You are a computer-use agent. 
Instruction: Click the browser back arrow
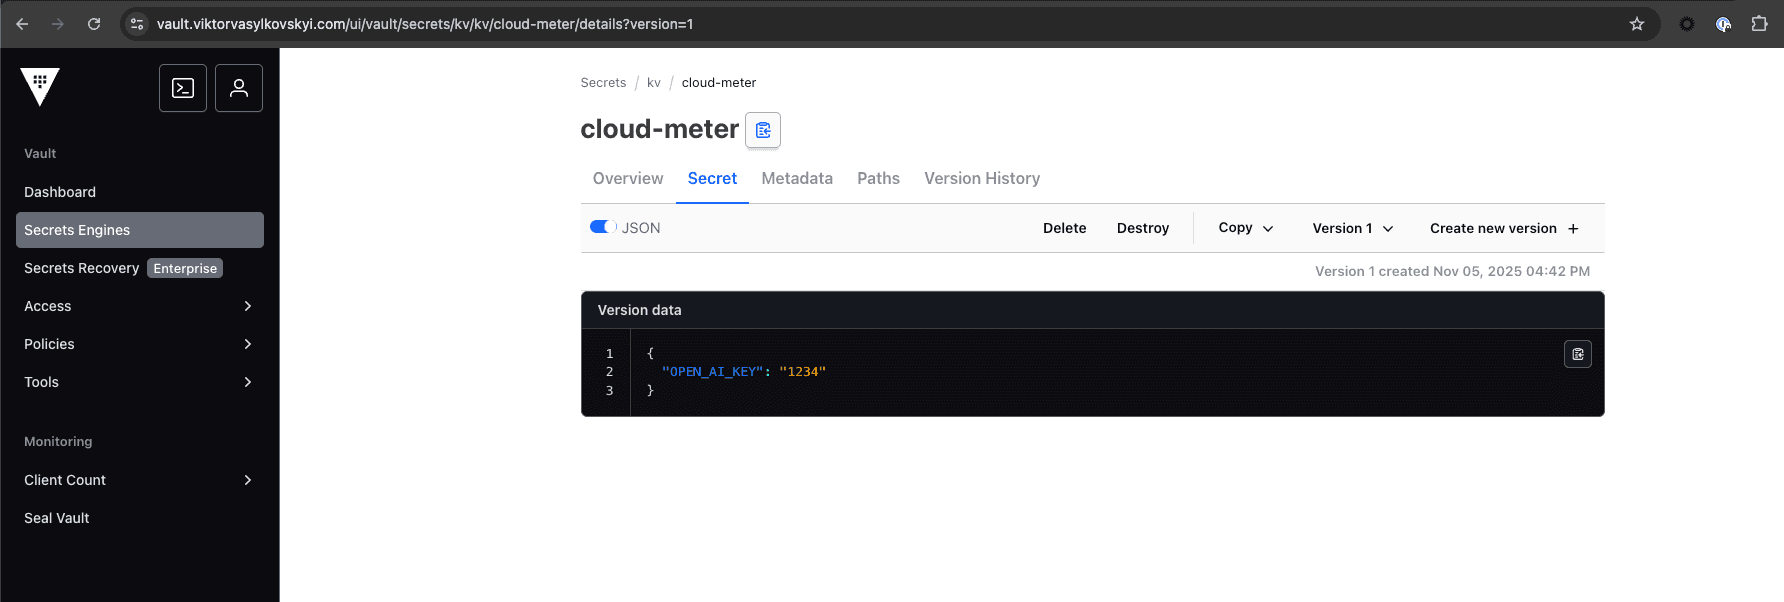click(22, 24)
